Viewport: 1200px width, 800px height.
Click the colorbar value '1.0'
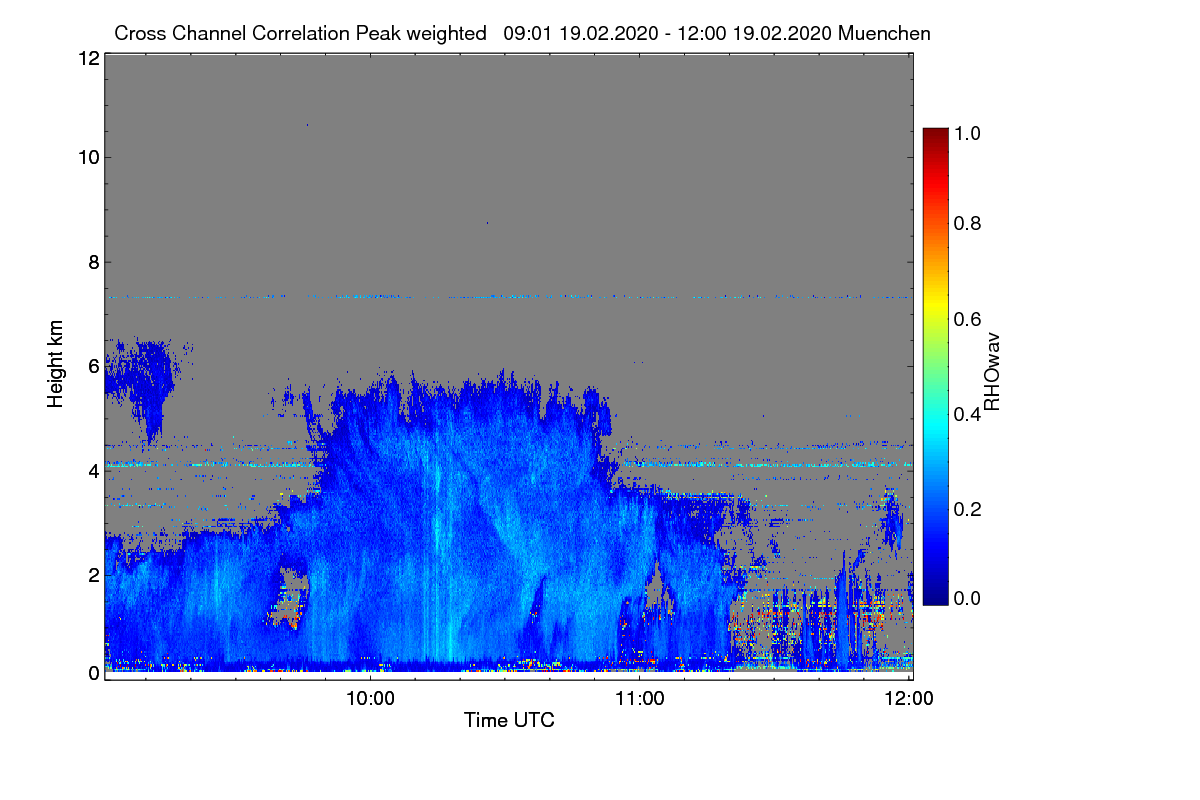point(968,133)
